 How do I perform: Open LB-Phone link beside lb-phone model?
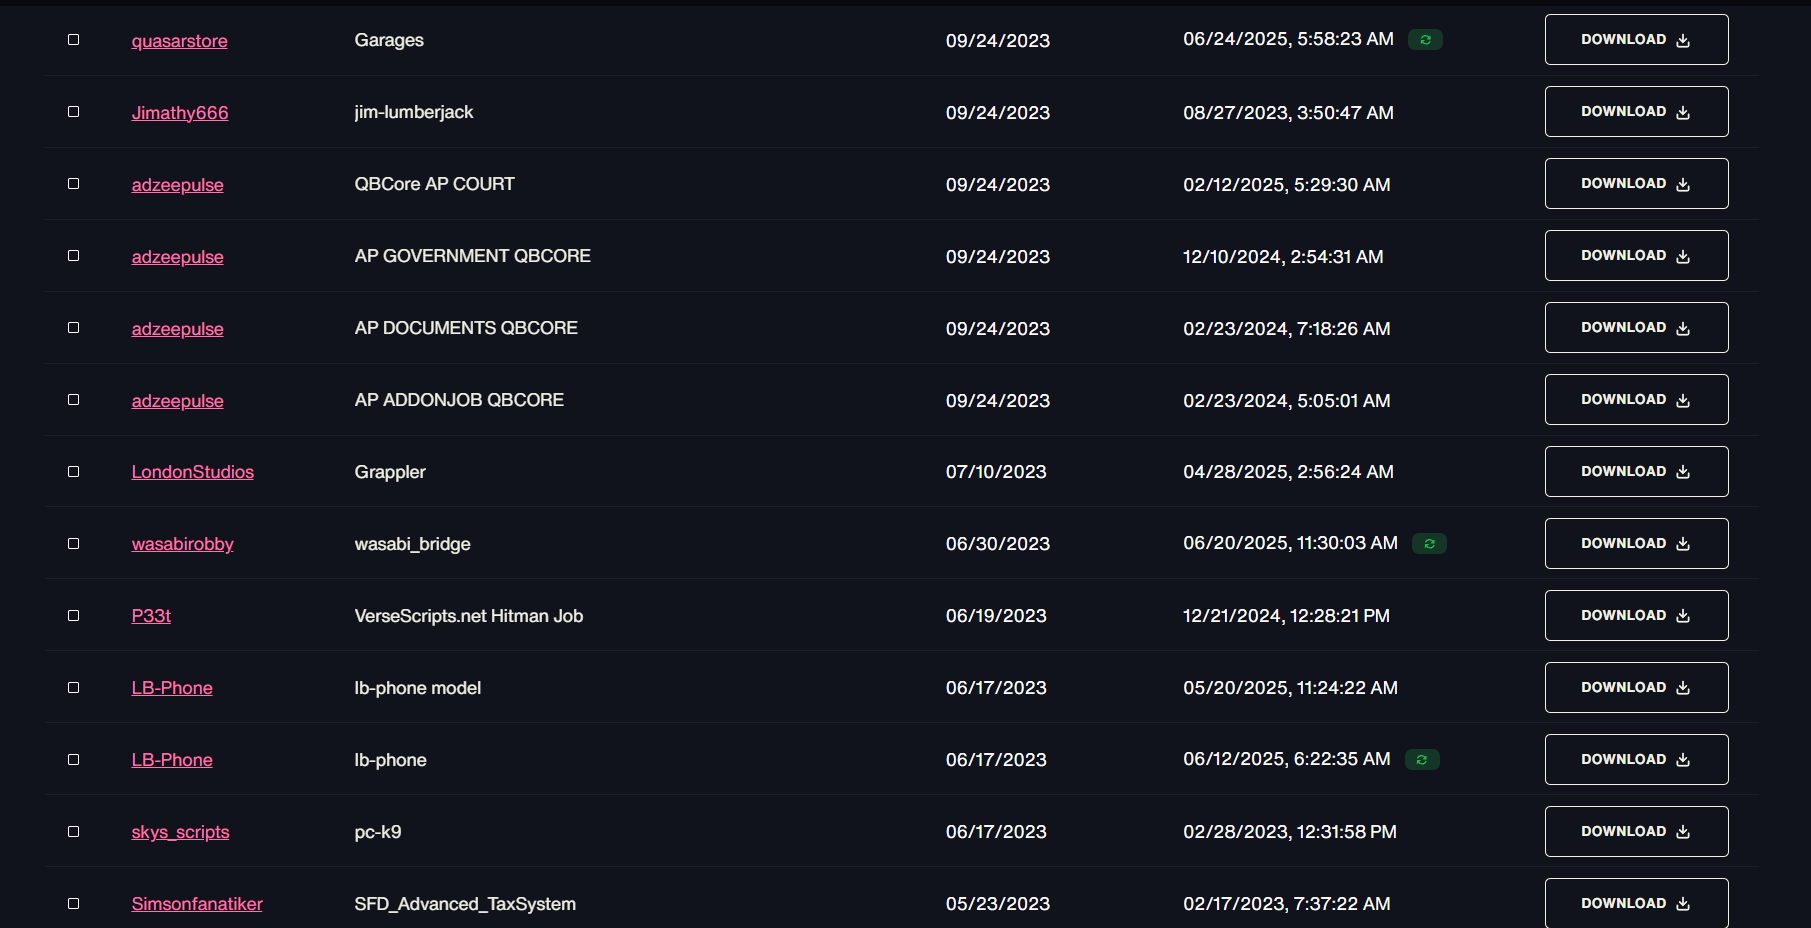click(x=172, y=688)
